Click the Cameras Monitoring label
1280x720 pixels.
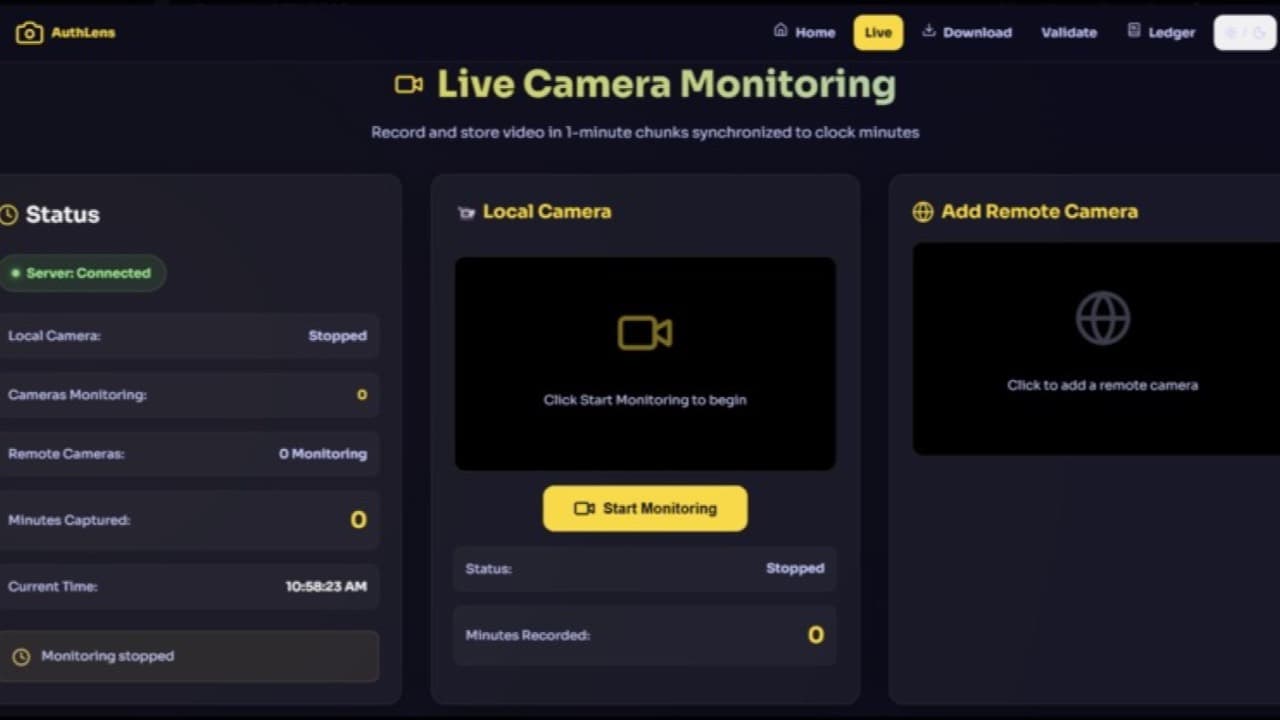77,395
